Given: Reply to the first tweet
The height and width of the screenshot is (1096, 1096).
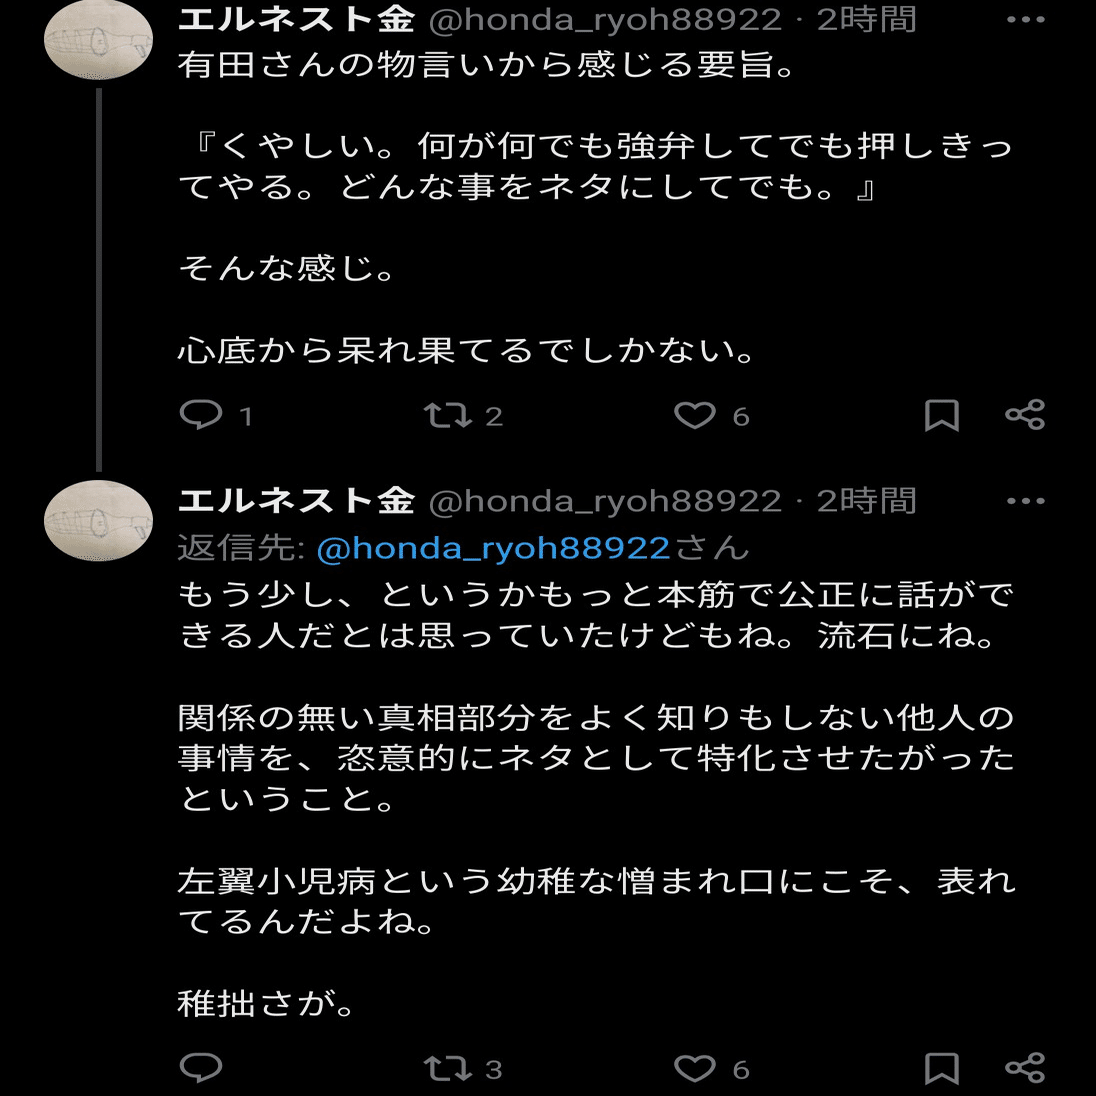Looking at the screenshot, I should click(201, 414).
